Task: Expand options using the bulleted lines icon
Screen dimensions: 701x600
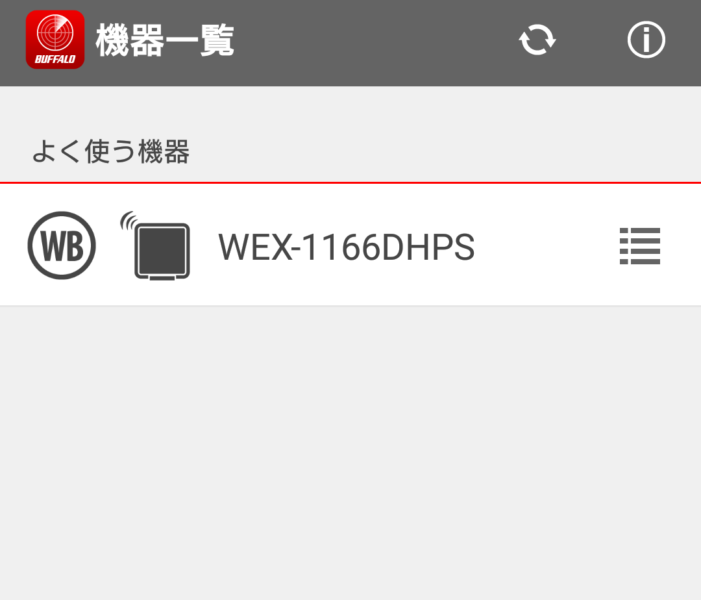Action: pyautogui.click(x=640, y=246)
